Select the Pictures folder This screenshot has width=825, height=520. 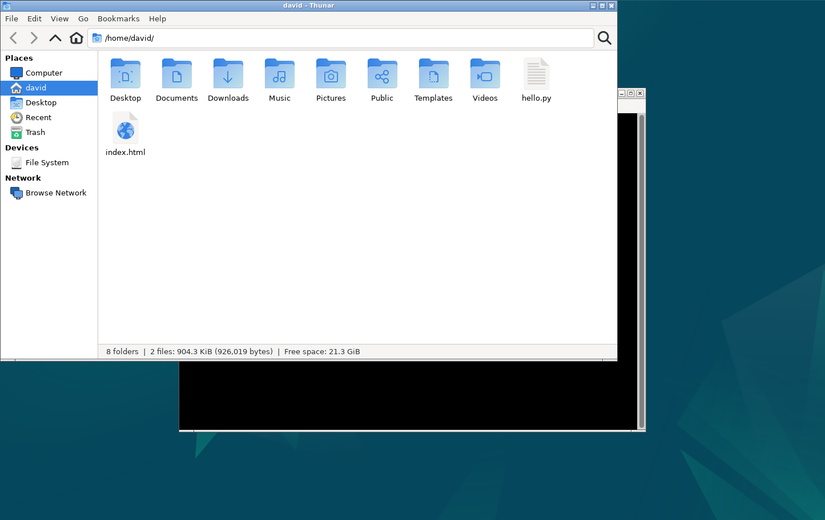(x=331, y=81)
